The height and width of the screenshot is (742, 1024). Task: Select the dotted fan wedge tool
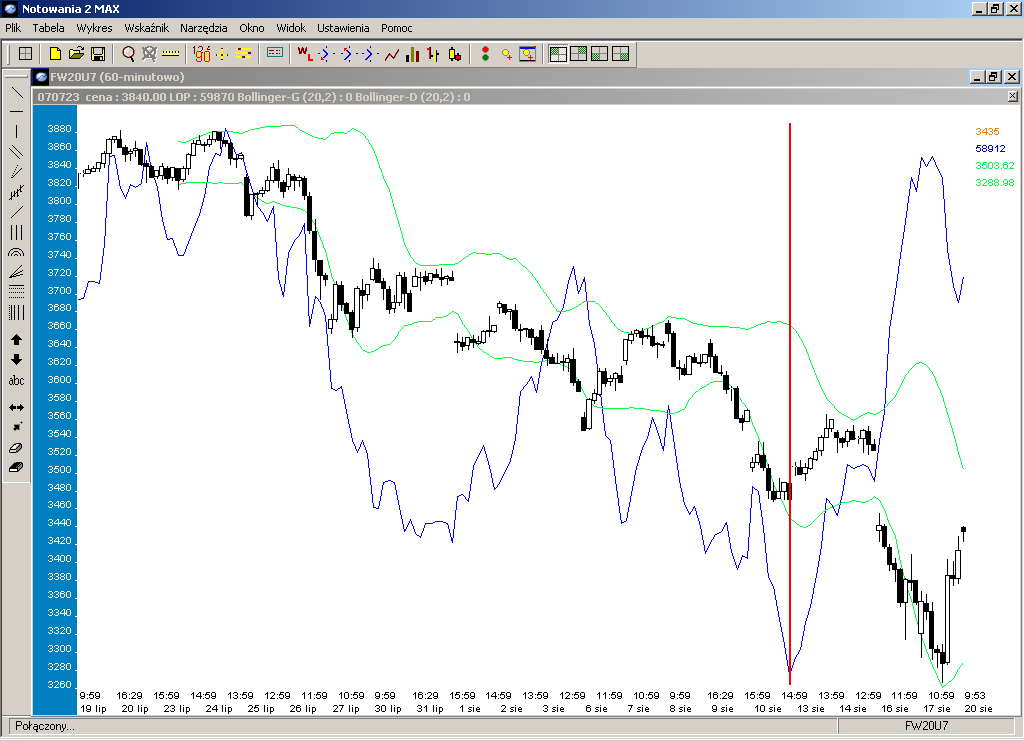tap(16, 172)
